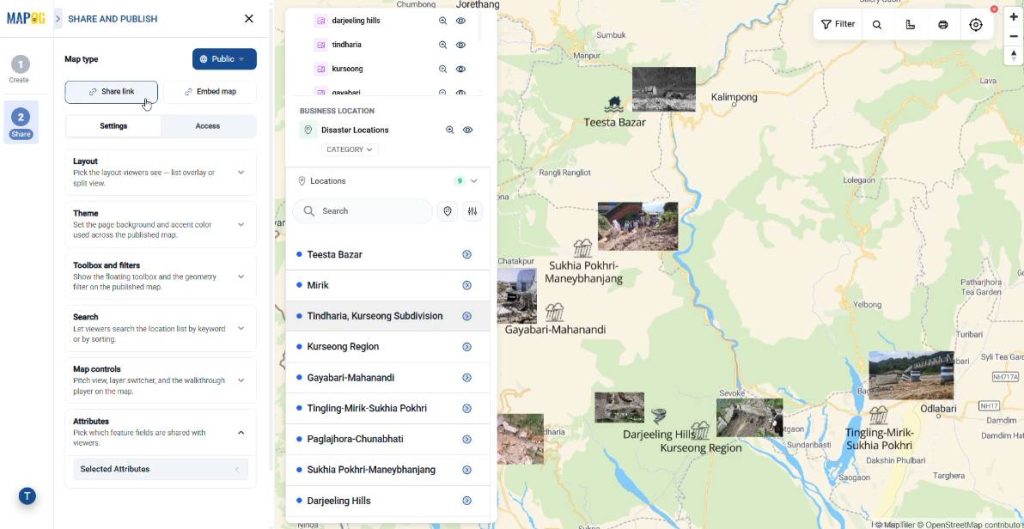Select Tindharia, Kurseong Subdivision in list
This screenshot has width=1024, height=529.
388,316
